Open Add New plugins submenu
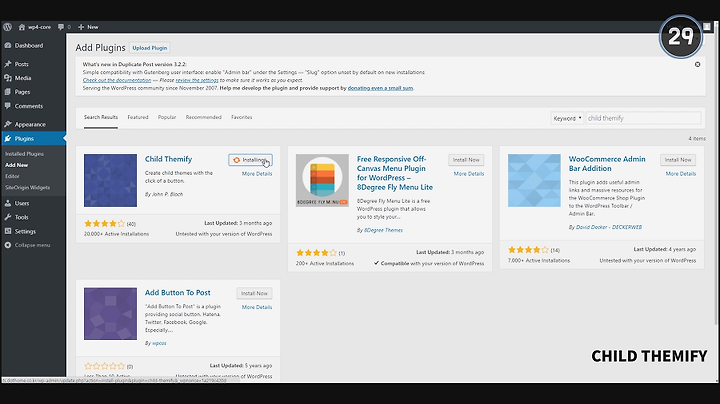The width and height of the screenshot is (720, 404). [x=17, y=165]
